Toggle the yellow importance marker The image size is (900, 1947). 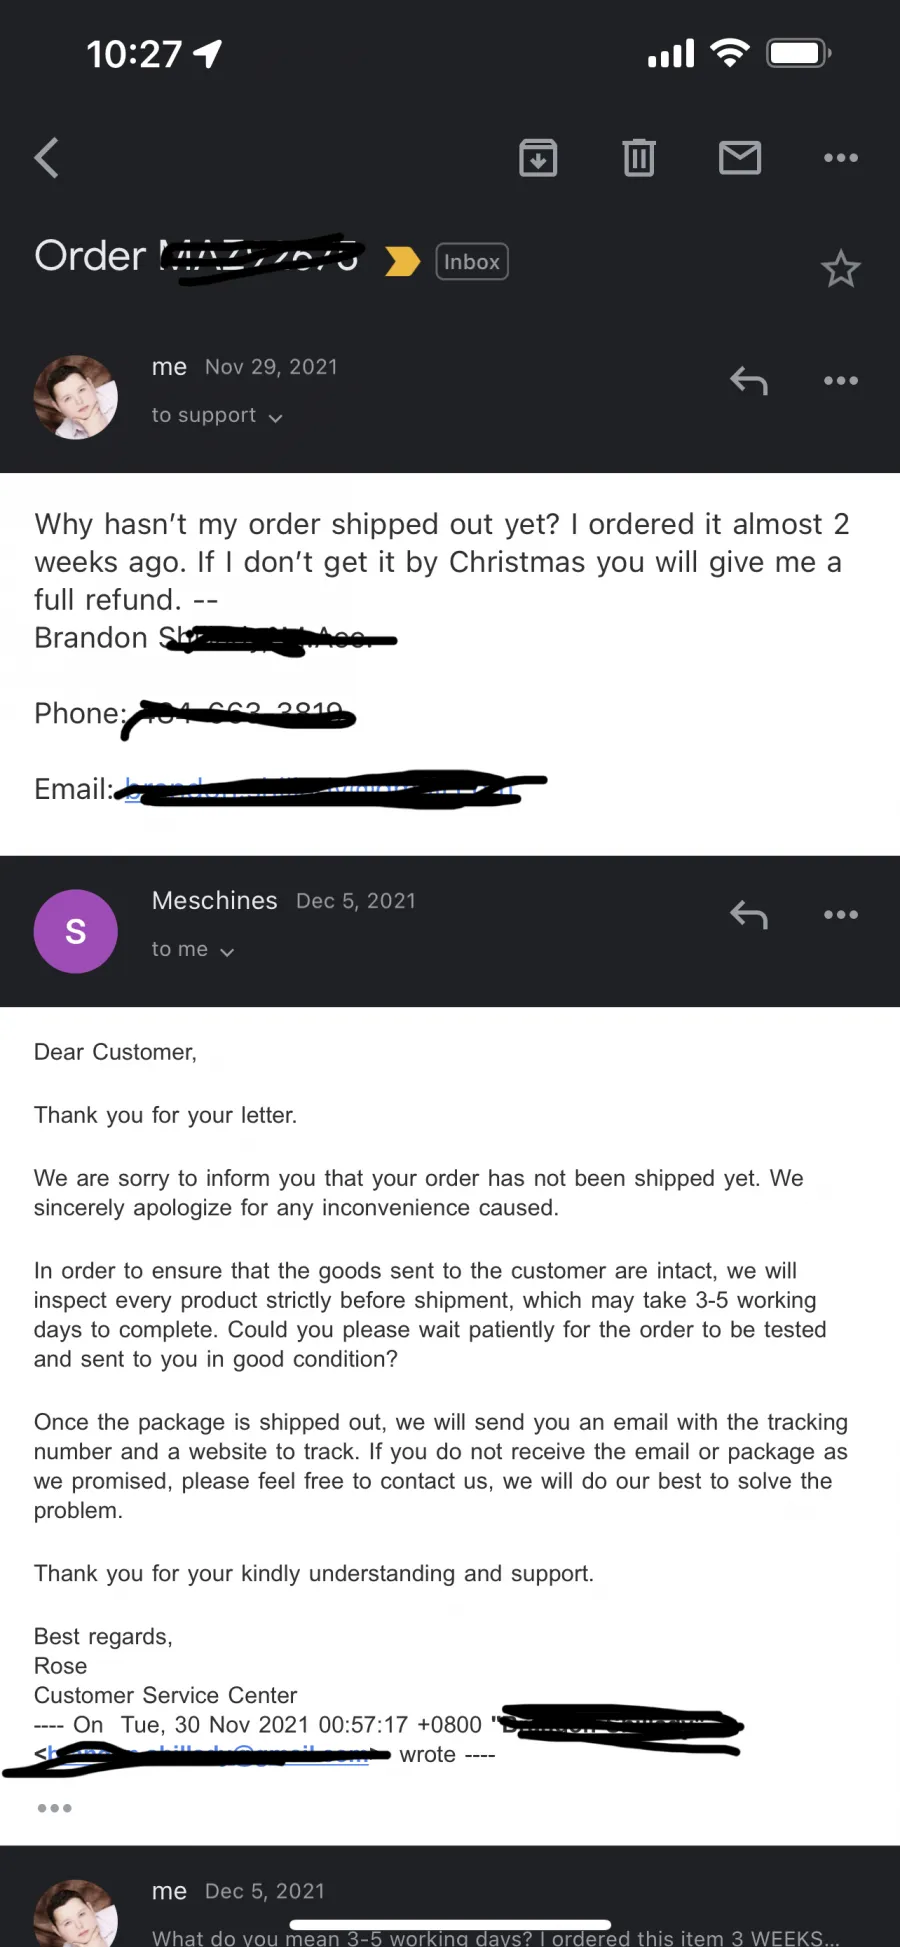(402, 261)
